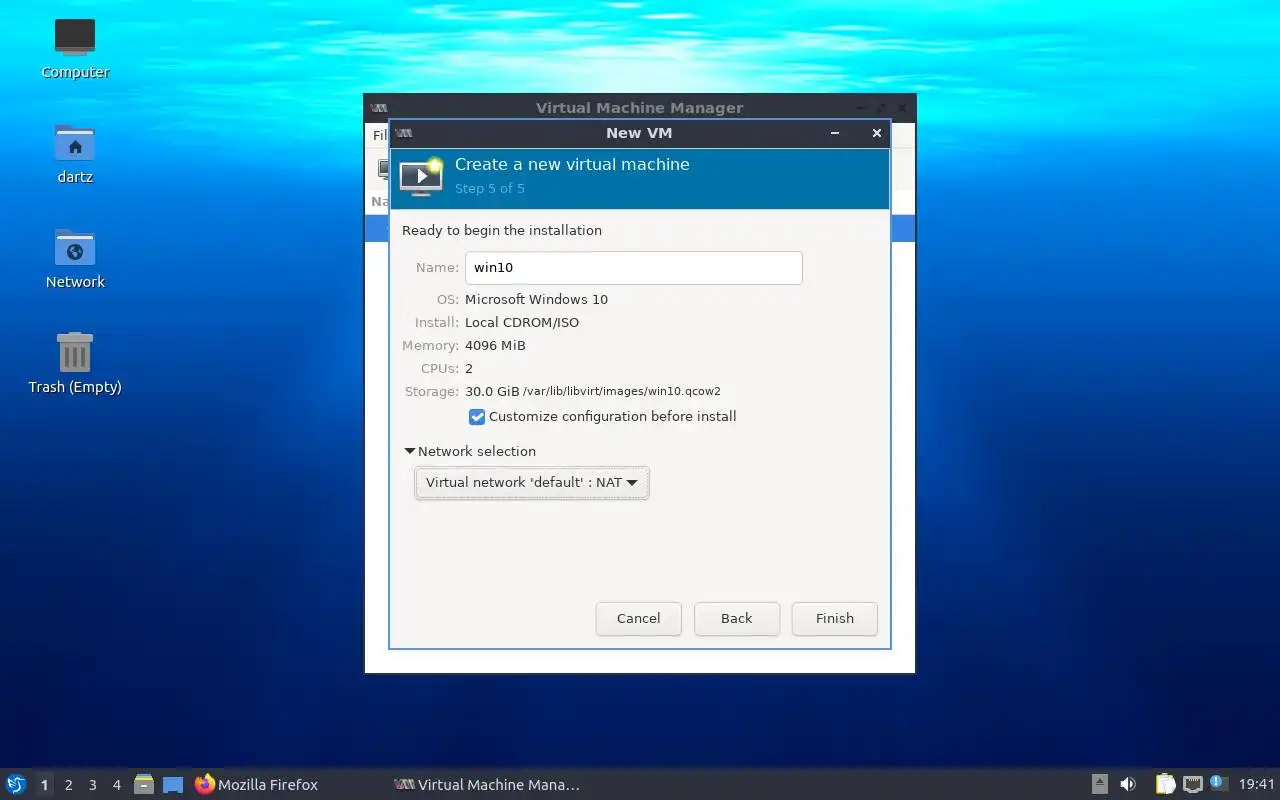Click the New VM monitor icon in header
1280x800 pixels.
click(421, 176)
